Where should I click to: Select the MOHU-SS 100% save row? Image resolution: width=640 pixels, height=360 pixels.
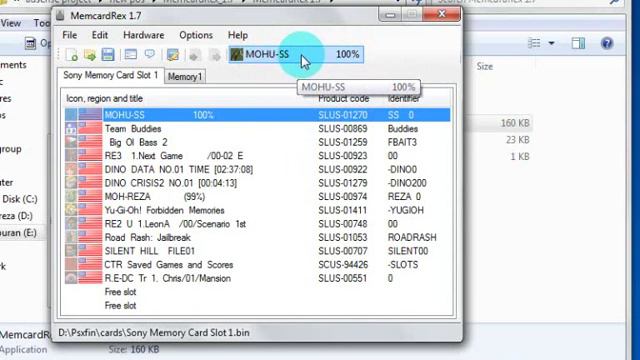coord(258,115)
